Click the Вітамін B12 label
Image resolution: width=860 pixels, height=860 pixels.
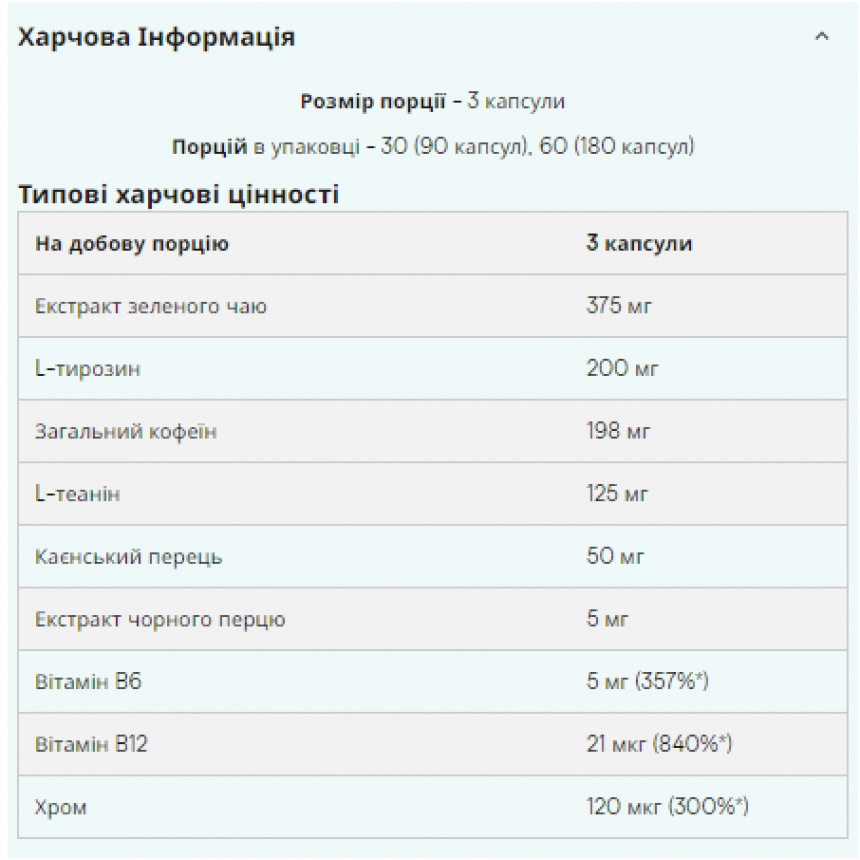pos(92,744)
